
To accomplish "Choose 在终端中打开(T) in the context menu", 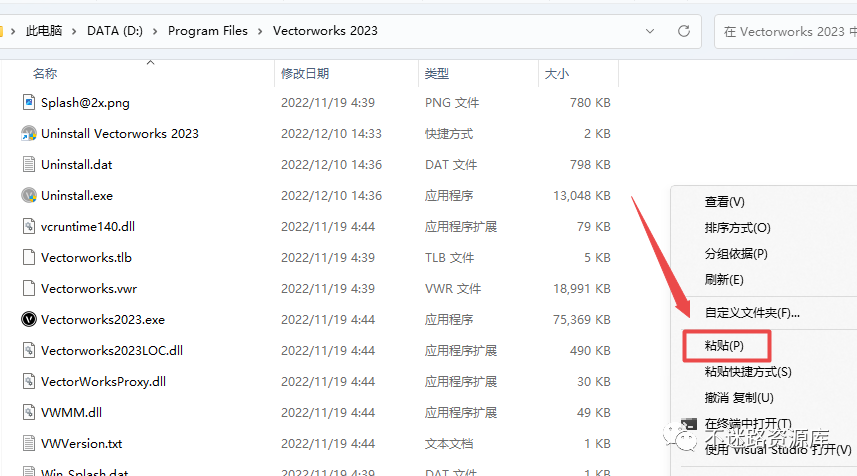I will point(748,424).
